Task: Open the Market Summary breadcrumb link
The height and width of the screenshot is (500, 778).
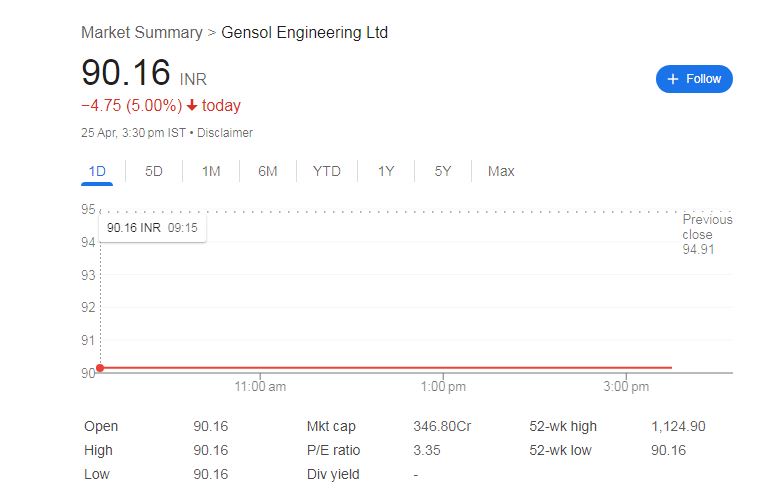Action: click(141, 33)
